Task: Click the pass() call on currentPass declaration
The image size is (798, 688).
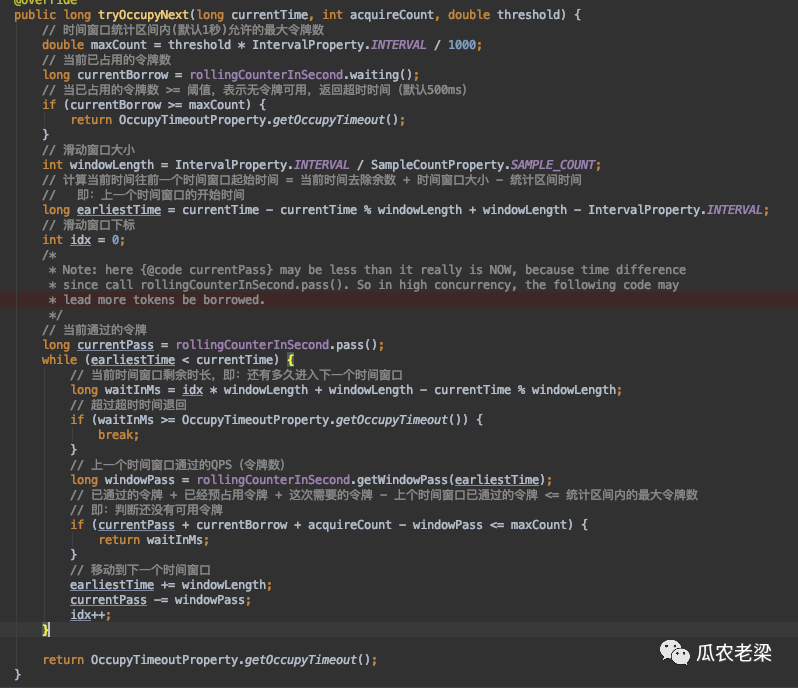Action: click(356, 345)
